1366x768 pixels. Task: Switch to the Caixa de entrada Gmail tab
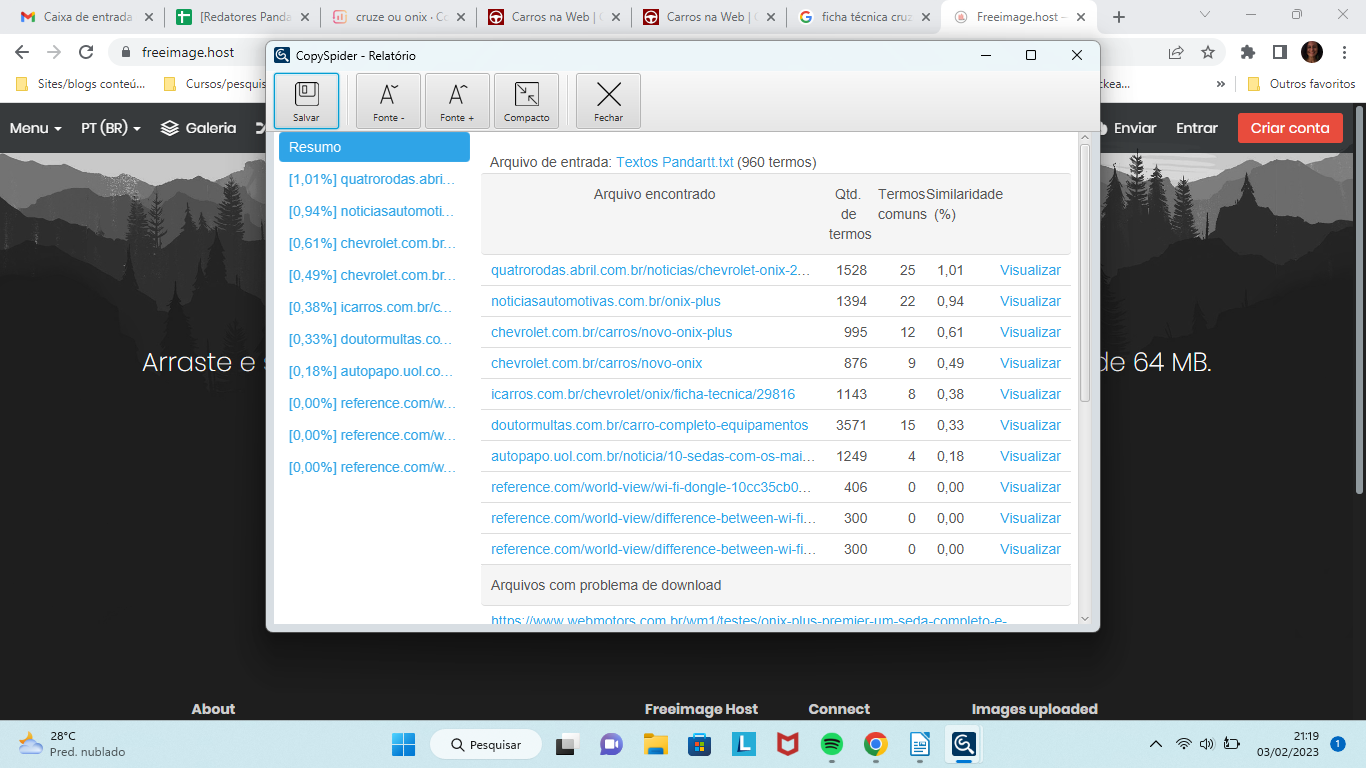[88, 17]
